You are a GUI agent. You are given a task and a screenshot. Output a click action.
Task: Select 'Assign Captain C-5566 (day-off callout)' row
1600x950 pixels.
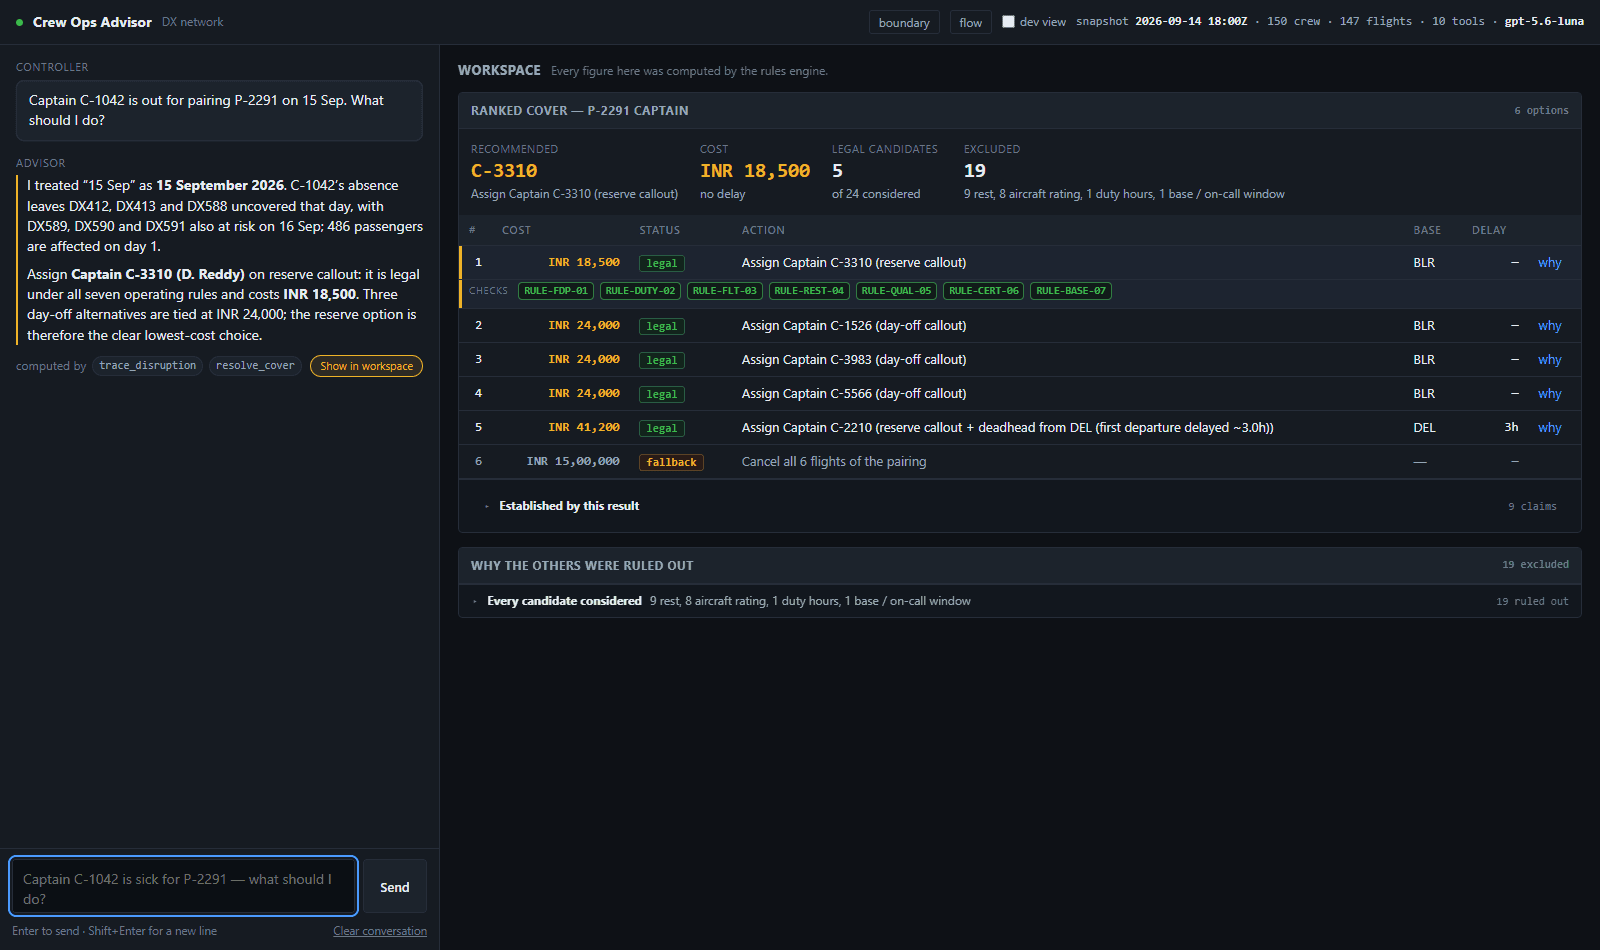click(x=1020, y=394)
